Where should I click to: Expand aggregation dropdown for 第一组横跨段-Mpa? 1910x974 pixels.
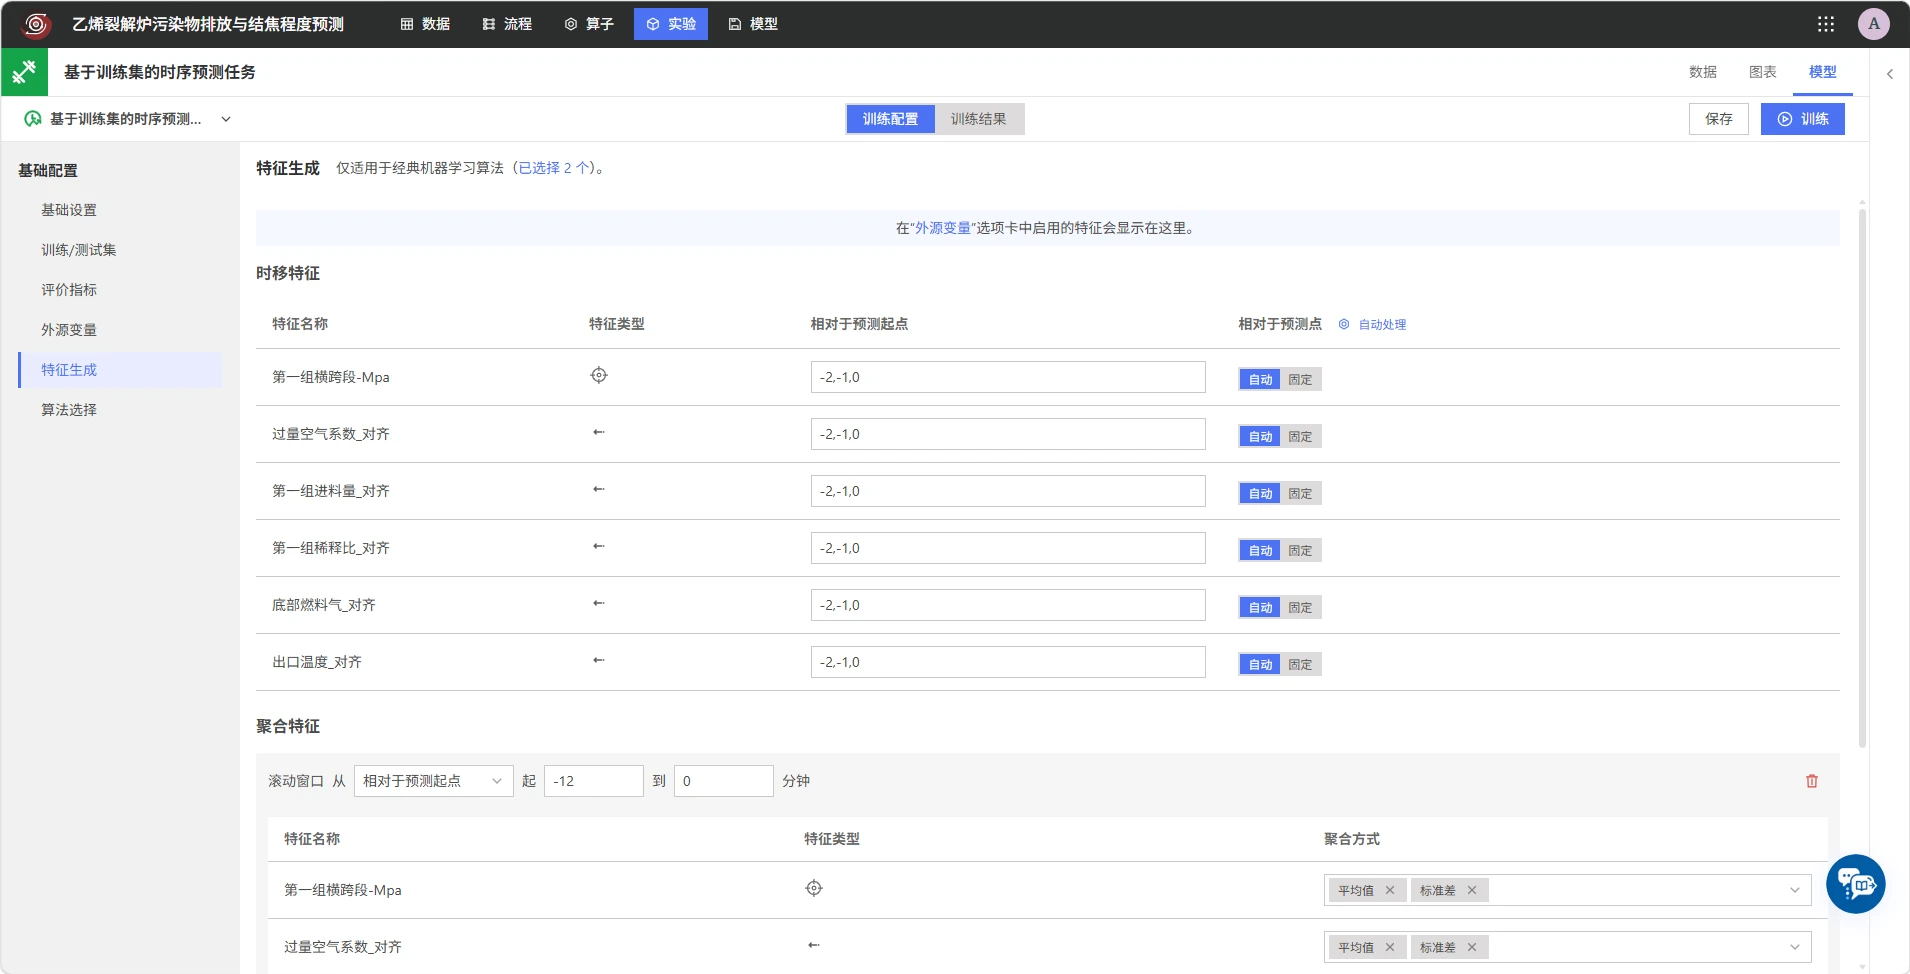[x=1795, y=890]
